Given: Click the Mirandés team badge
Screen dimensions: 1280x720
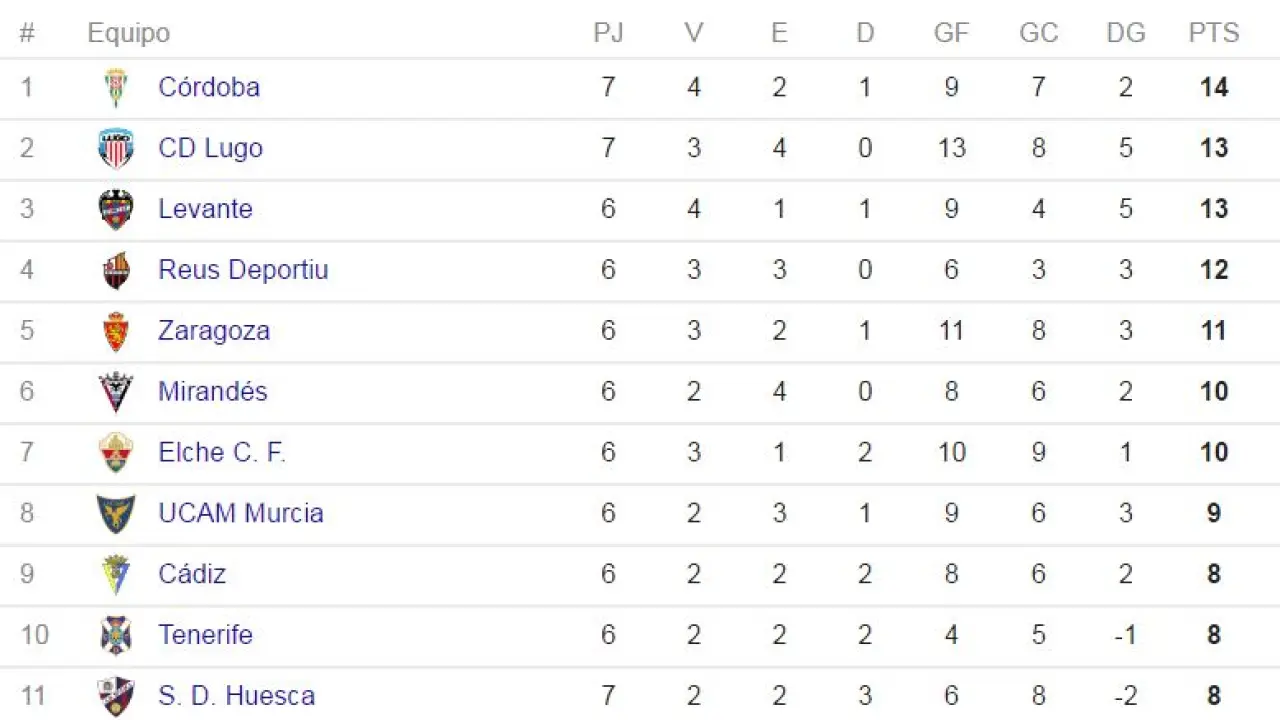Looking at the screenshot, I should pyautogui.click(x=116, y=392).
